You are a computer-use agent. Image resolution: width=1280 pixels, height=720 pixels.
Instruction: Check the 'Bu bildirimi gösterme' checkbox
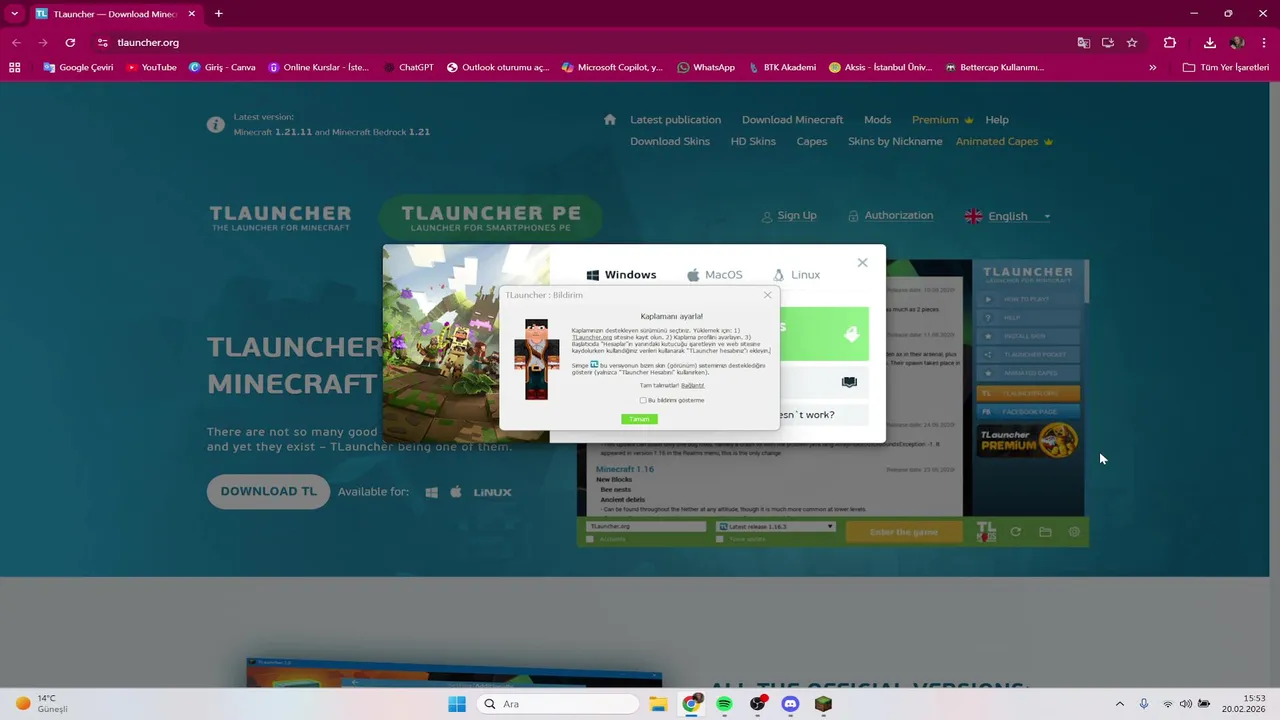(643, 400)
